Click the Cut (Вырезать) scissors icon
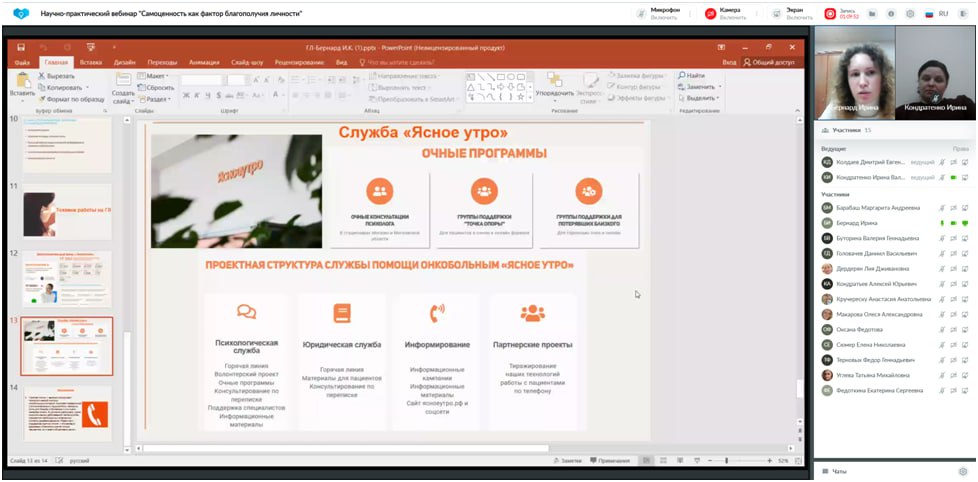 point(41,76)
